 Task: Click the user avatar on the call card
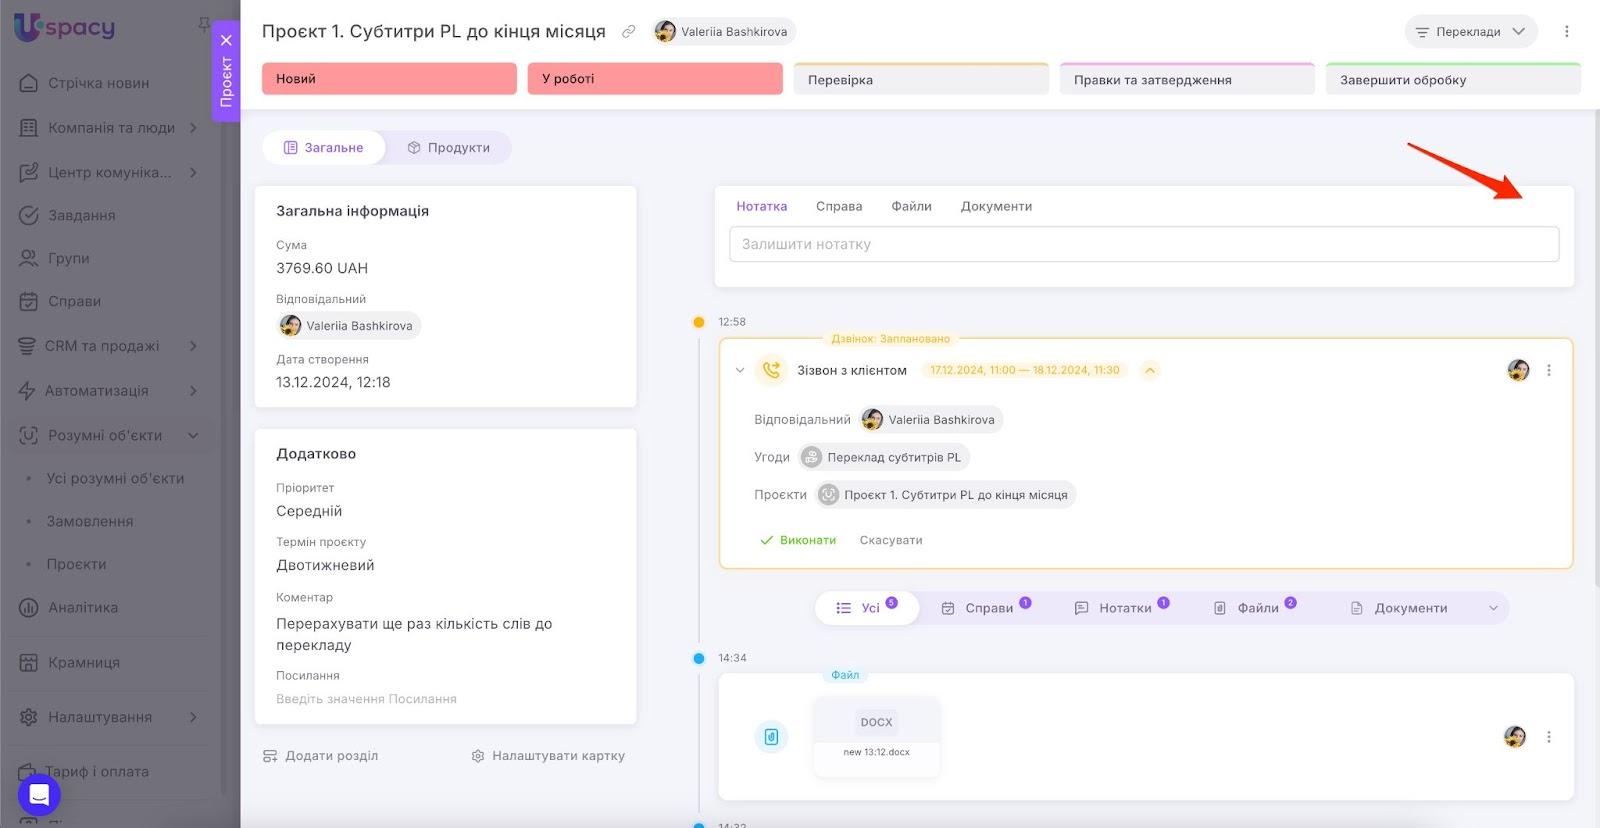1518,370
